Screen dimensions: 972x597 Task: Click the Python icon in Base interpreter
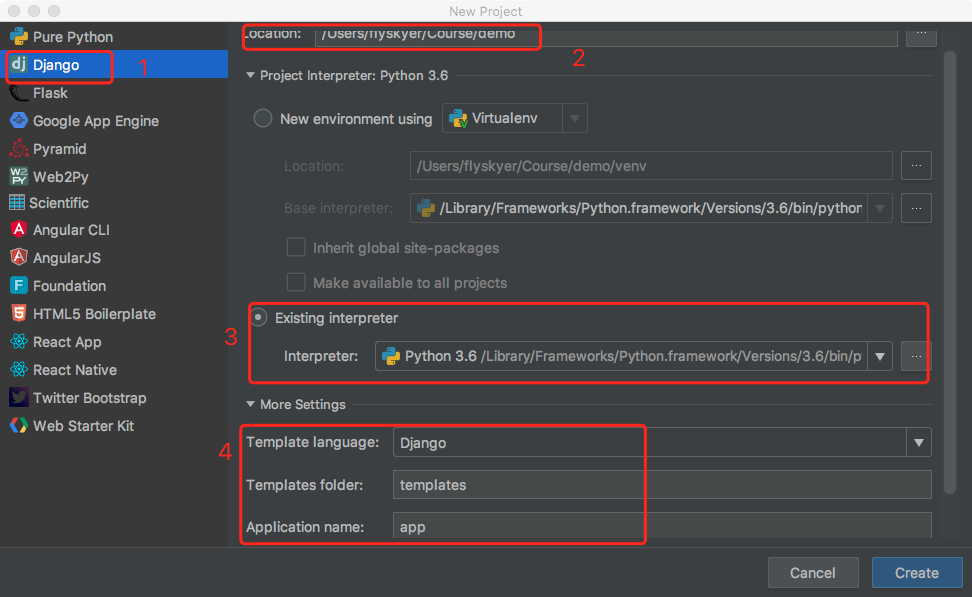[x=426, y=208]
